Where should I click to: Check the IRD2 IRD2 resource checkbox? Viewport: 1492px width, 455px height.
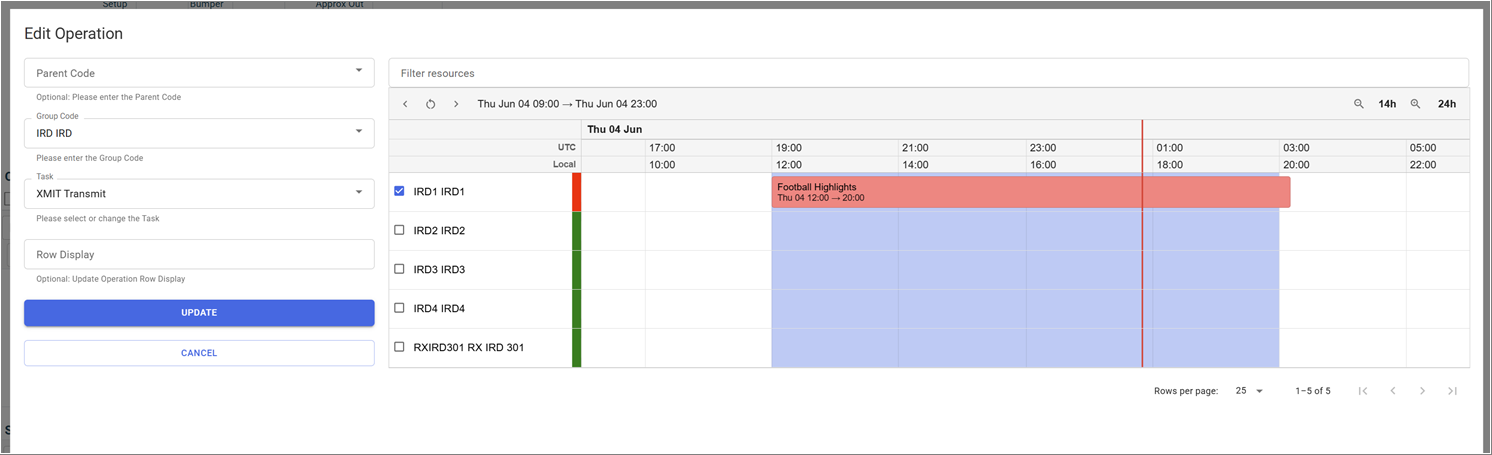[400, 230]
